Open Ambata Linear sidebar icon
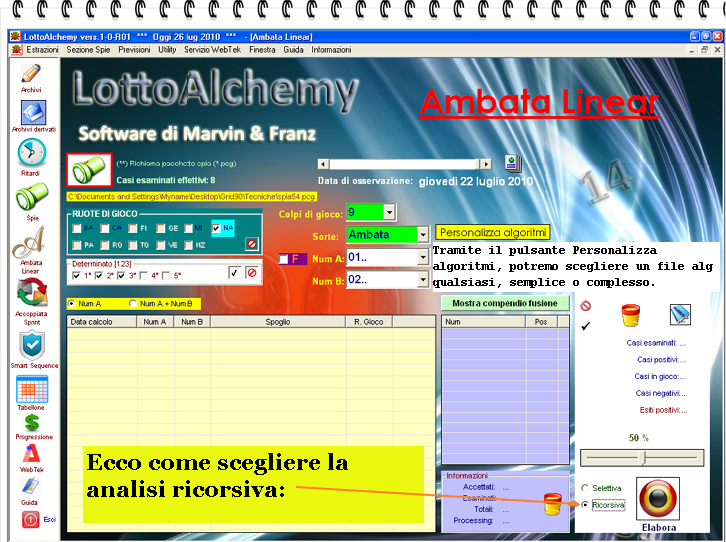The height and width of the screenshot is (542, 726). pos(29,242)
